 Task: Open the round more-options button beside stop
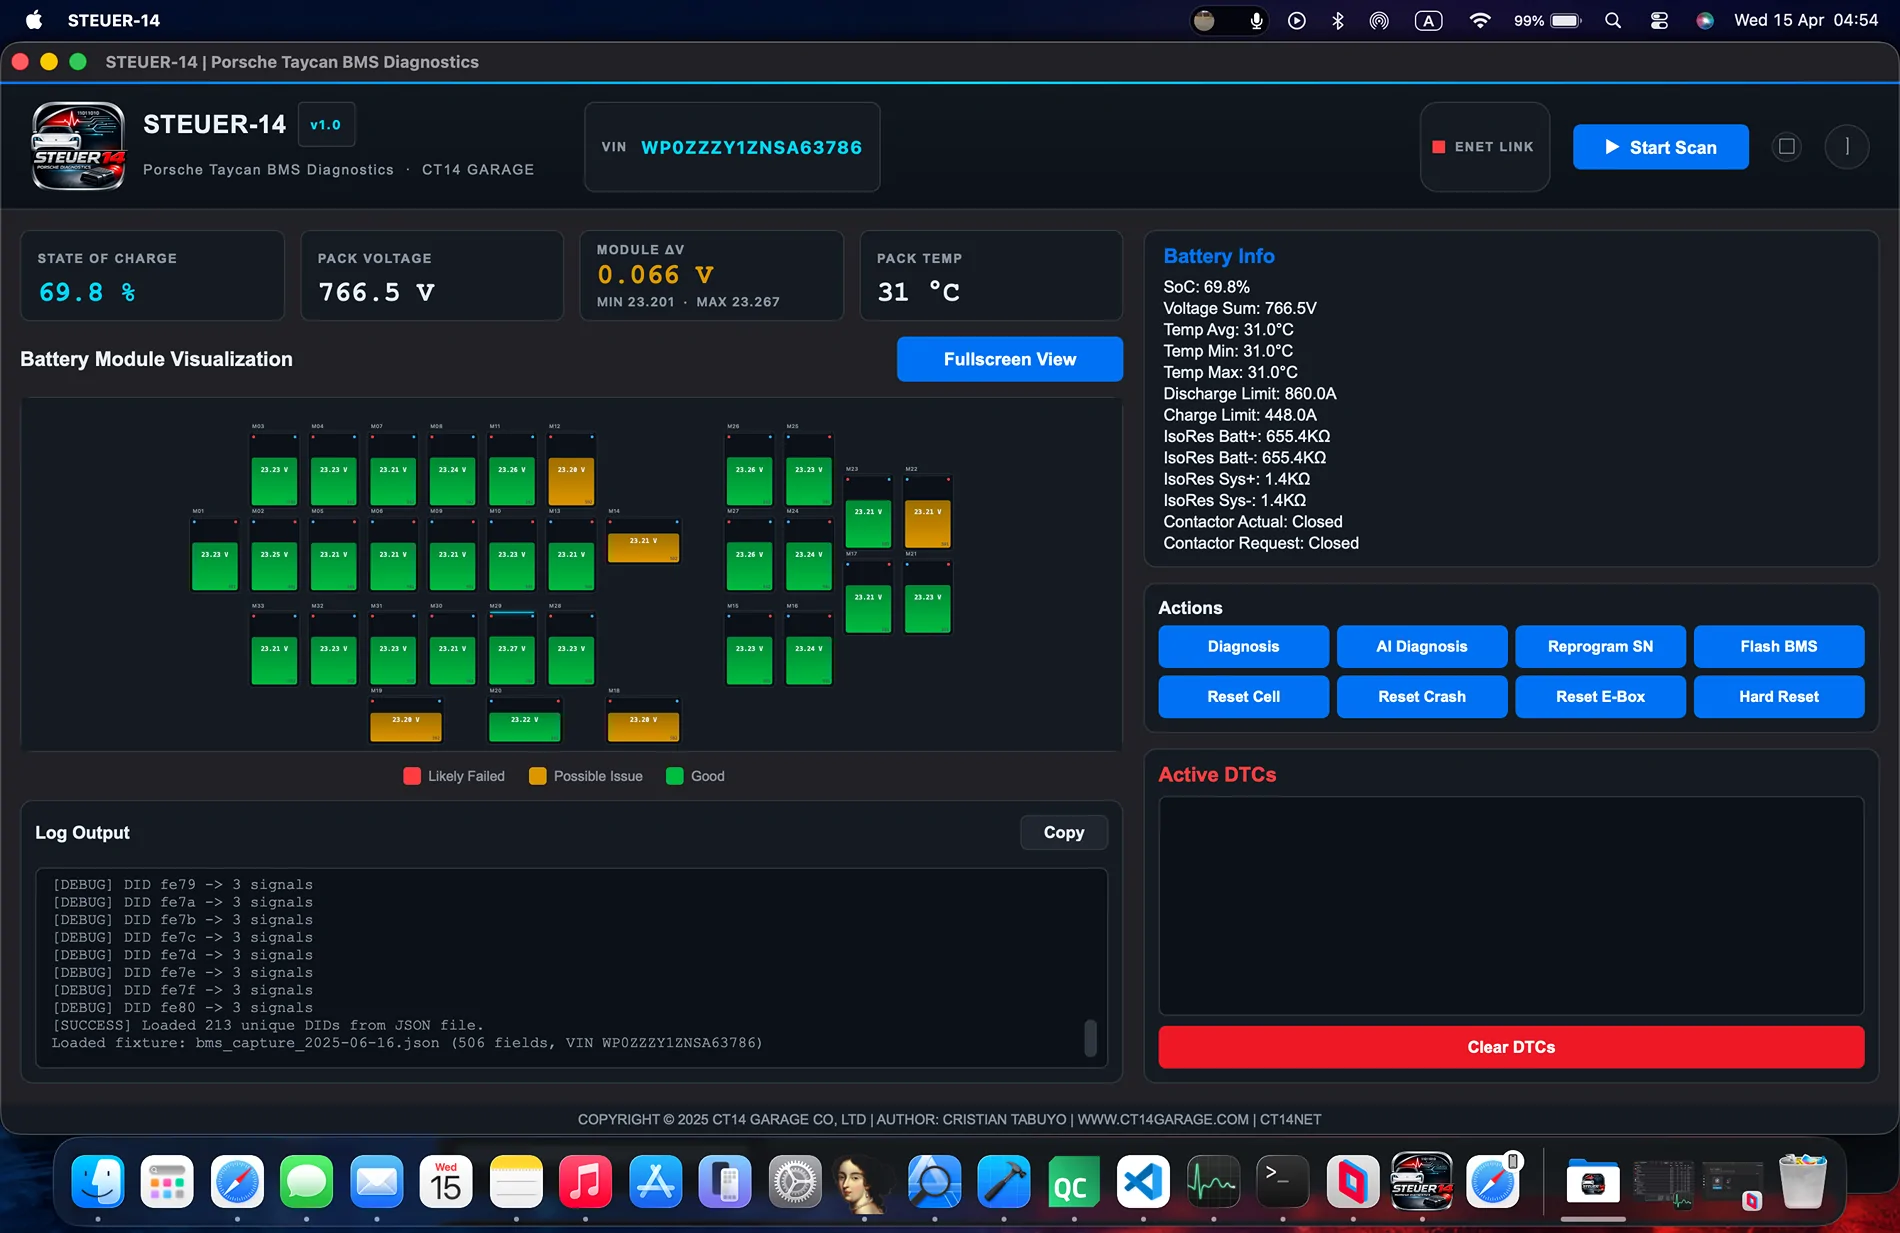click(x=1846, y=147)
